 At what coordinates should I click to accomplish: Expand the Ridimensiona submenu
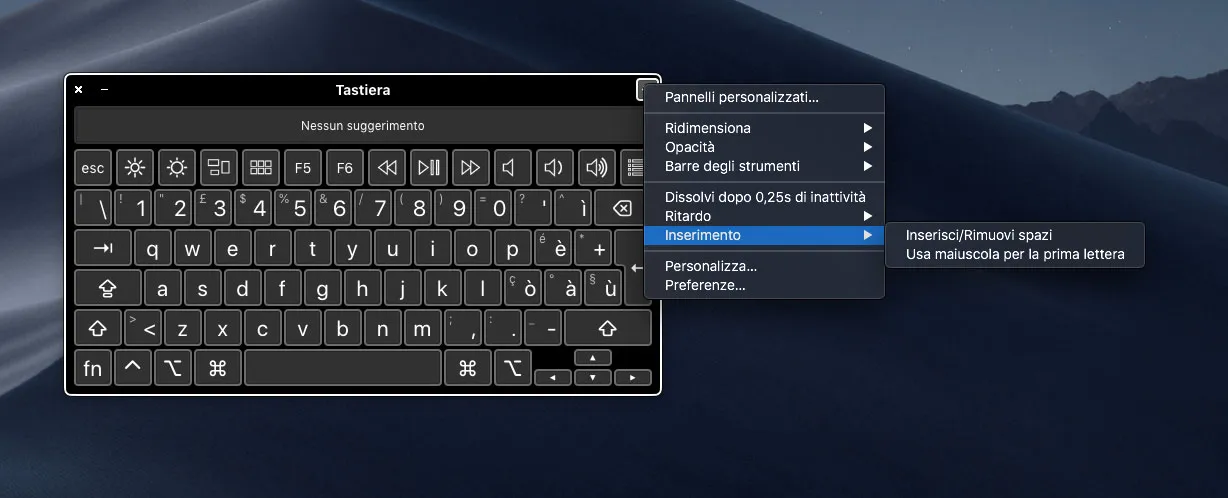tap(765, 128)
